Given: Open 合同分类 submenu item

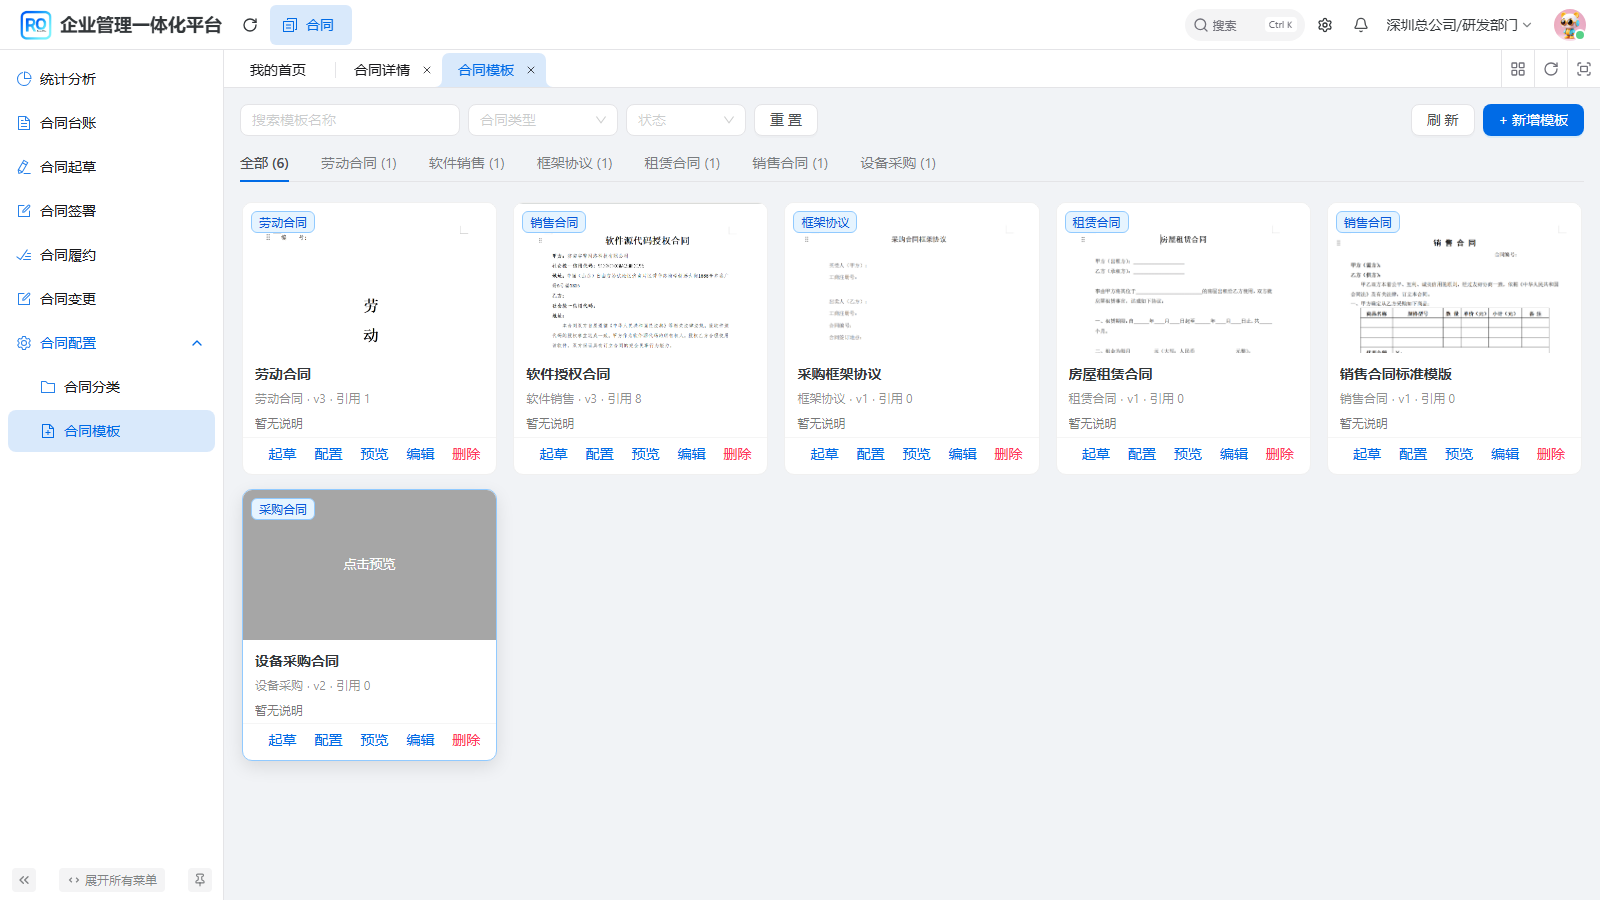Looking at the screenshot, I should (x=111, y=387).
